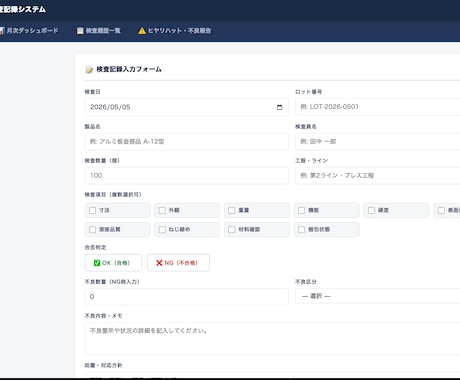
Task: Open the calendar picker icon in 検査日
Action: (x=279, y=107)
